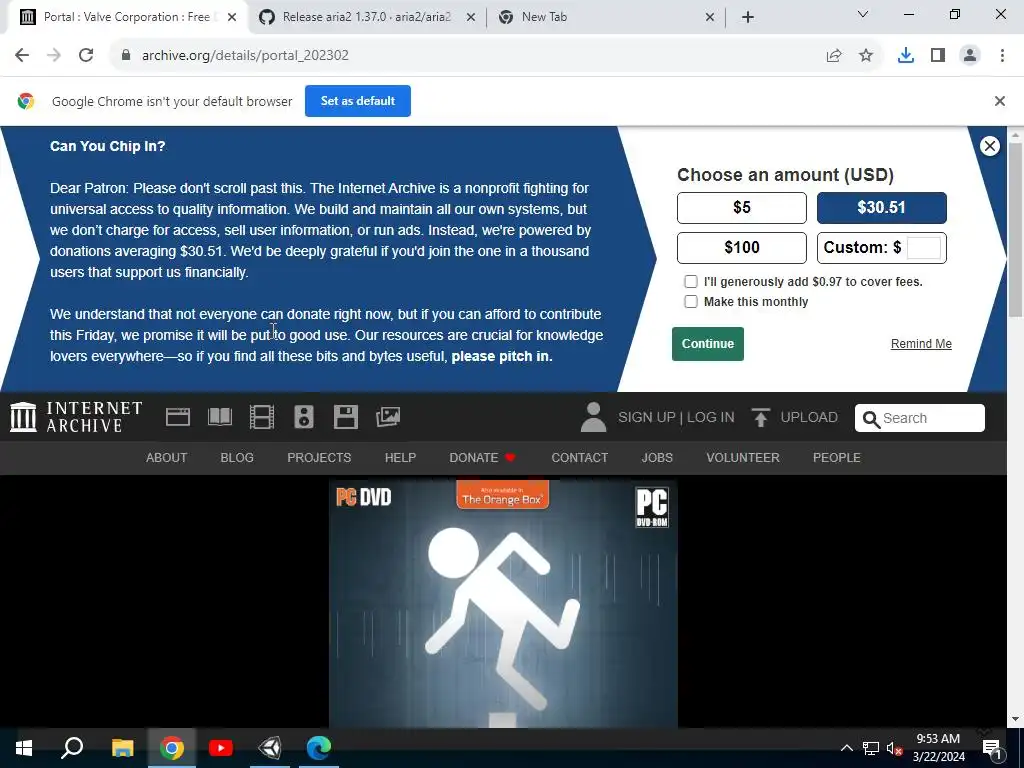Open the PROJECTS menu item
This screenshot has height=768, width=1024.
tap(319, 458)
